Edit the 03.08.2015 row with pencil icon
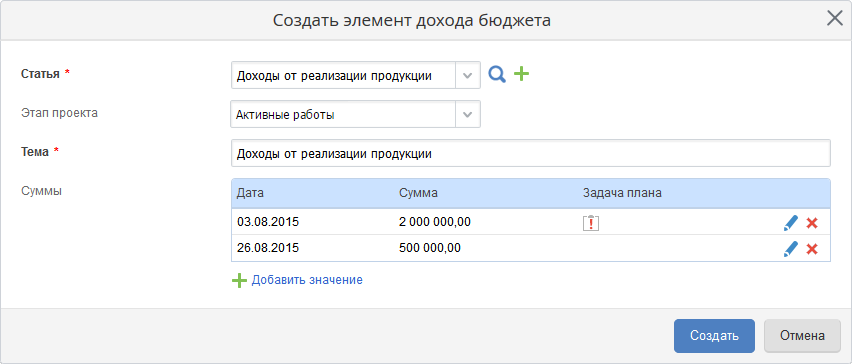Screen dimensions: 852x364 (x=791, y=223)
